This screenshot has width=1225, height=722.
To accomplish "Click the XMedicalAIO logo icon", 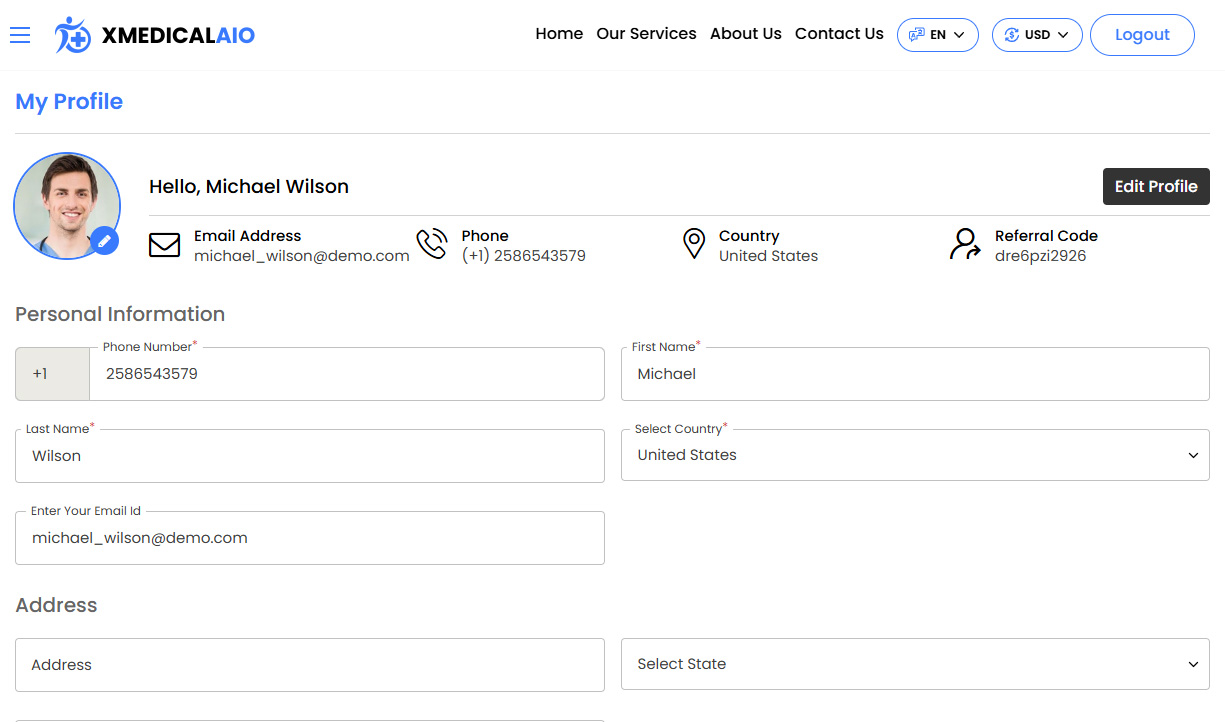I will point(71,34).
